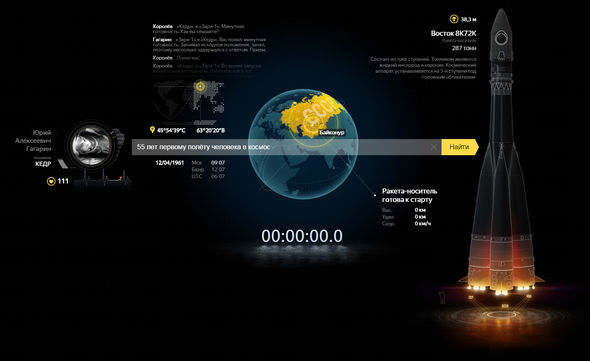Clear the search field with the X
This screenshot has width=590, height=361.
433,147
